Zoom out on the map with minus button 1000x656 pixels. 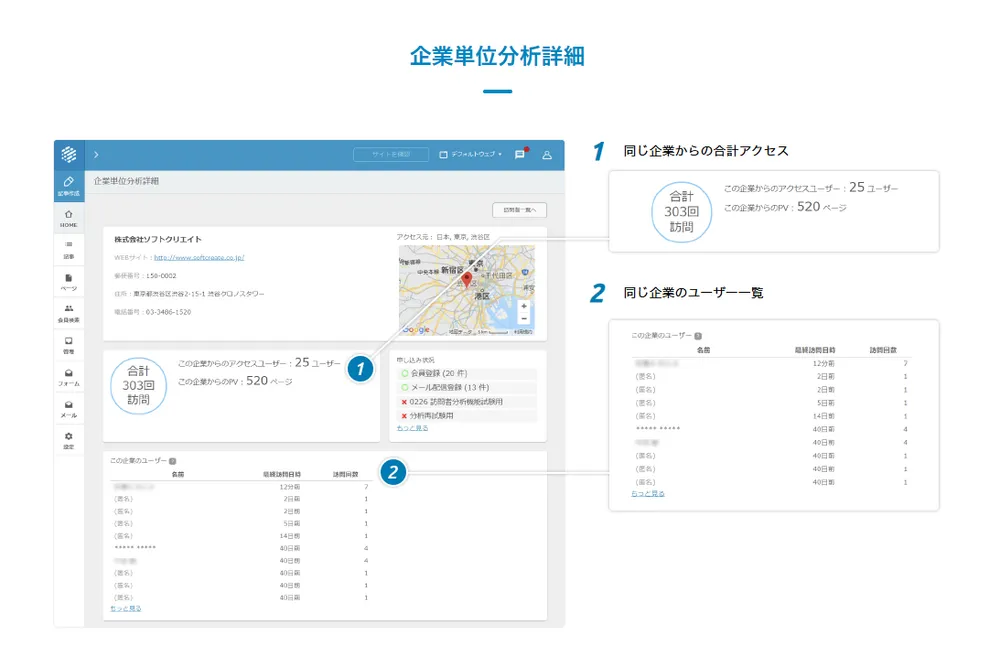[524, 319]
